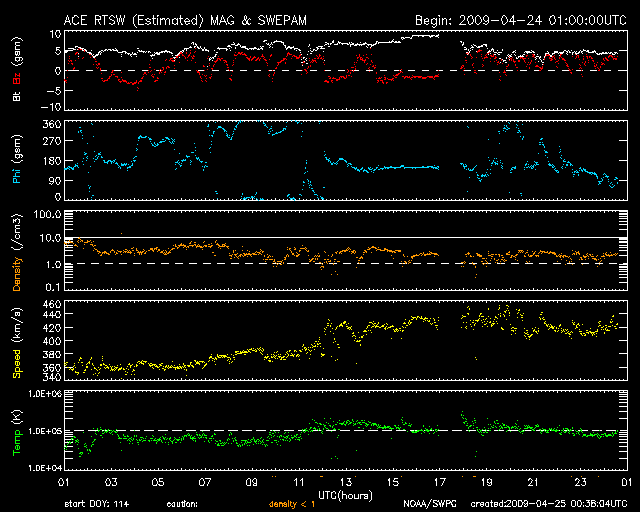Select the -5 tick on the Bt Bz axis
Viewport: 640px width, 512px height.
tap(55, 90)
